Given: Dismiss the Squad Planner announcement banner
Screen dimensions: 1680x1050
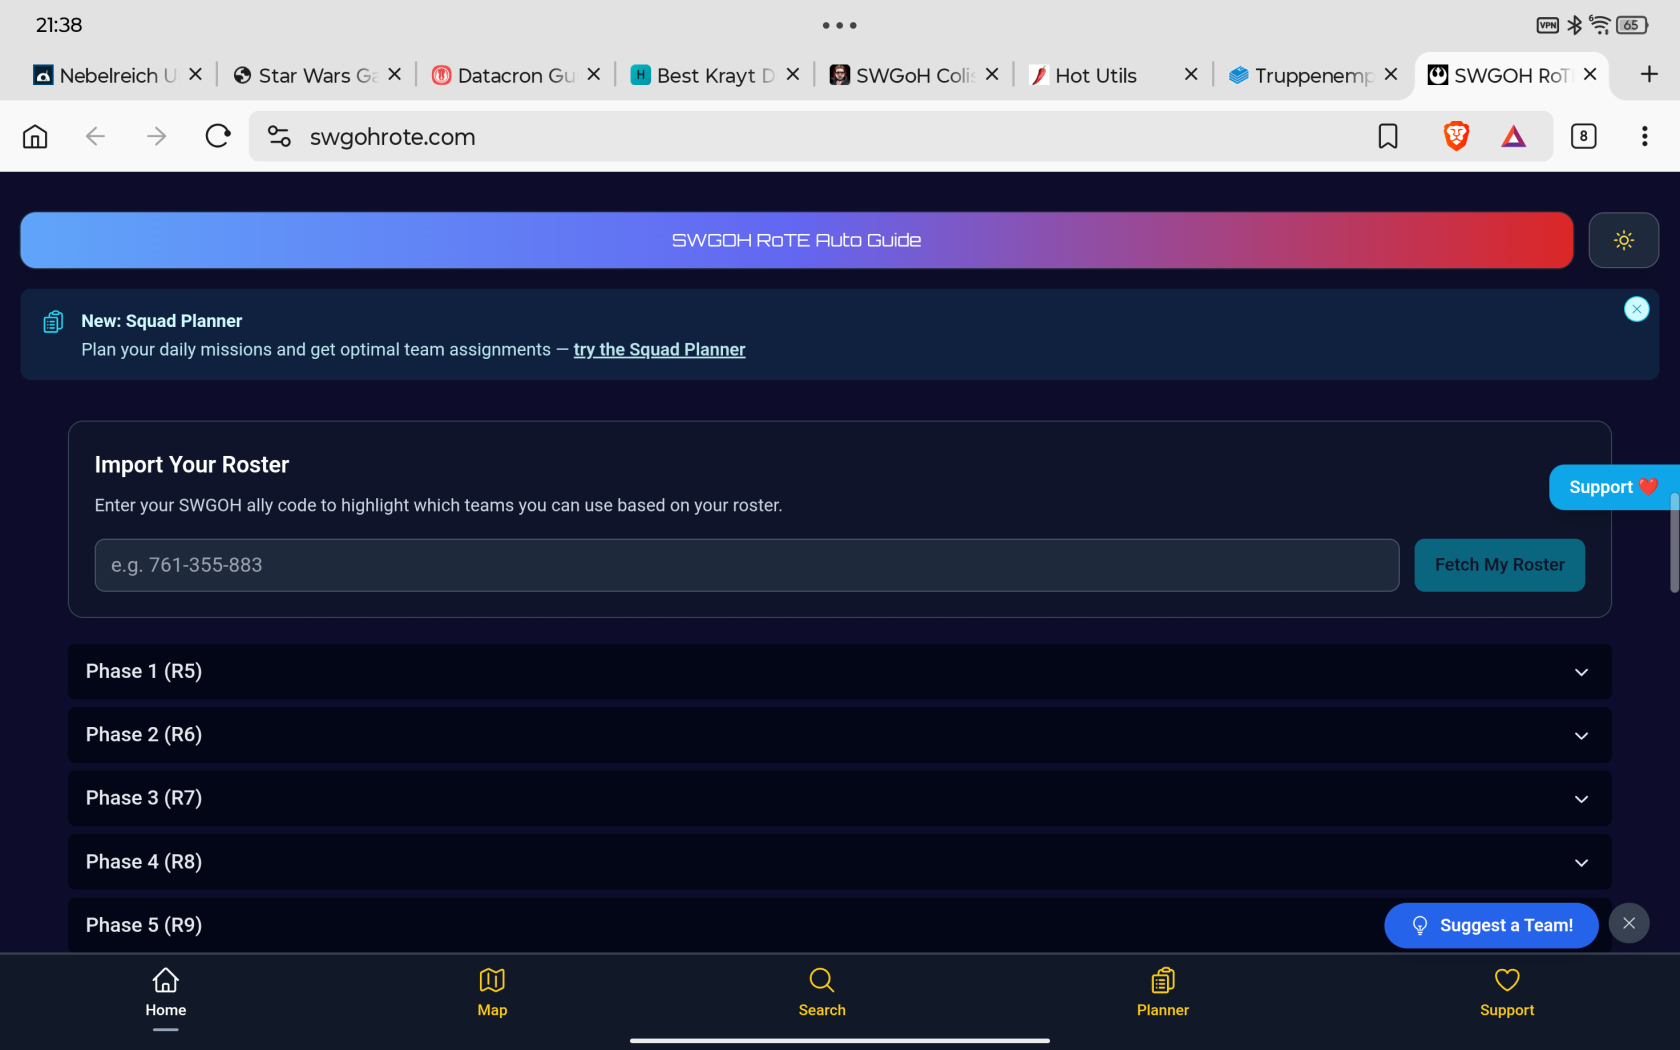Looking at the screenshot, I should (x=1636, y=309).
